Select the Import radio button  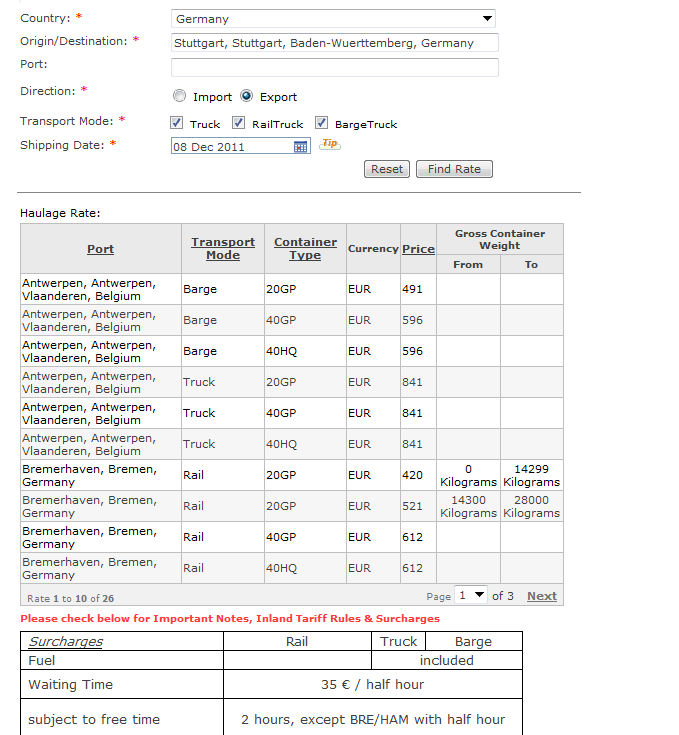[179, 97]
